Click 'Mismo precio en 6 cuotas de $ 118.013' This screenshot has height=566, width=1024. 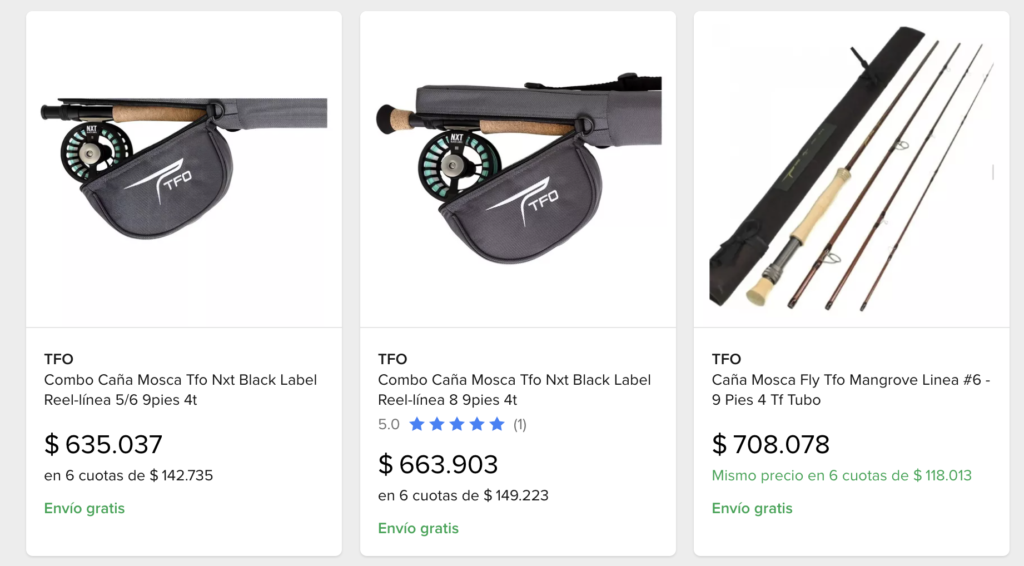(841, 475)
